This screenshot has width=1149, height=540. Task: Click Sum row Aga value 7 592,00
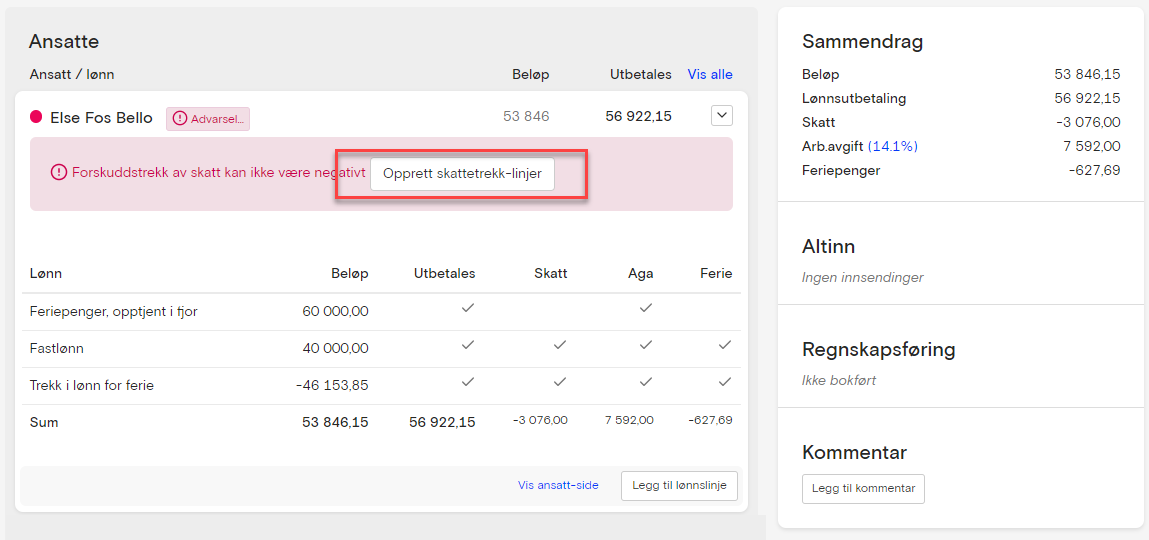(629, 421)
